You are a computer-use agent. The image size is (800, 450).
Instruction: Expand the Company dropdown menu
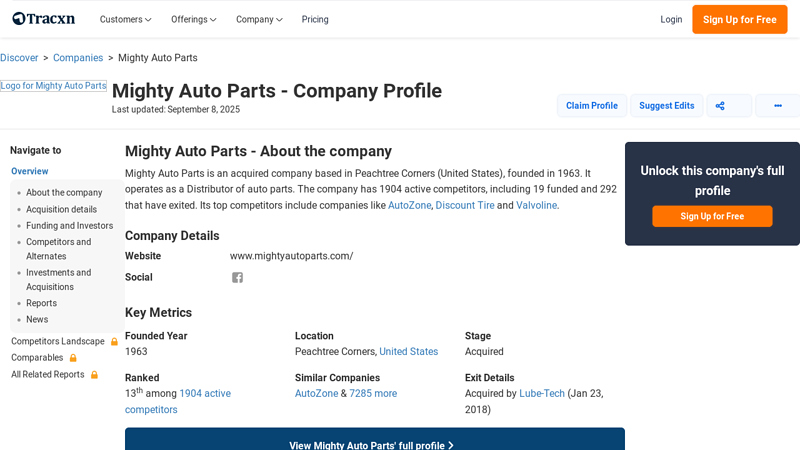coord(259,19)
